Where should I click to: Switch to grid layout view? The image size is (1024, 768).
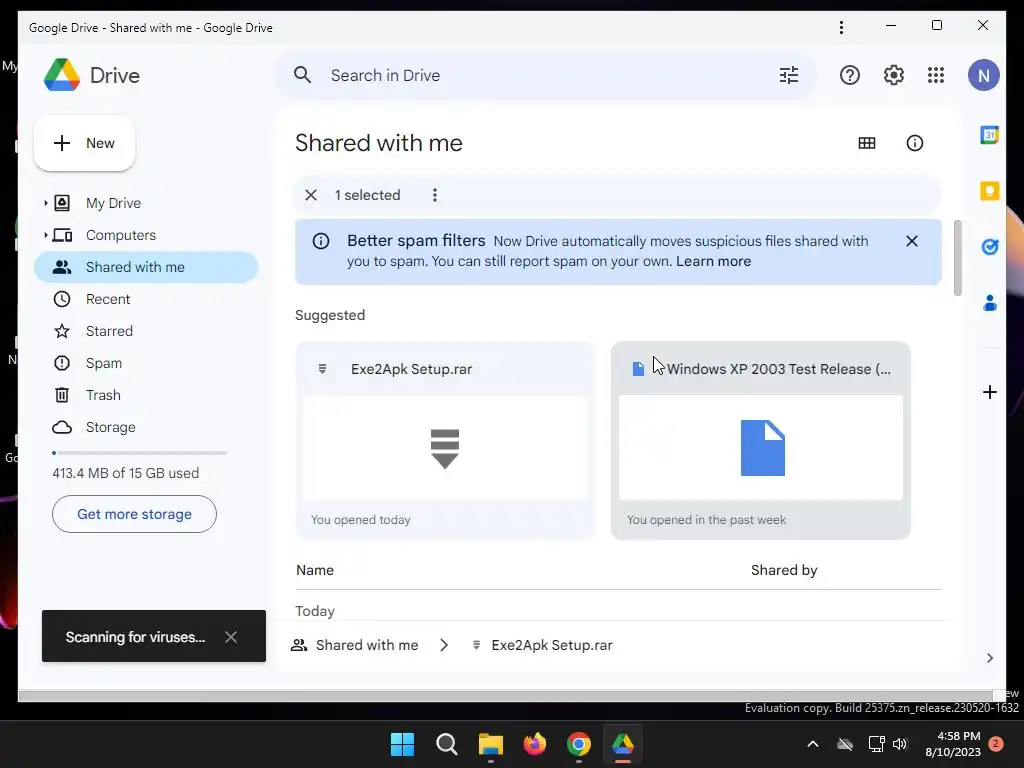867,143
